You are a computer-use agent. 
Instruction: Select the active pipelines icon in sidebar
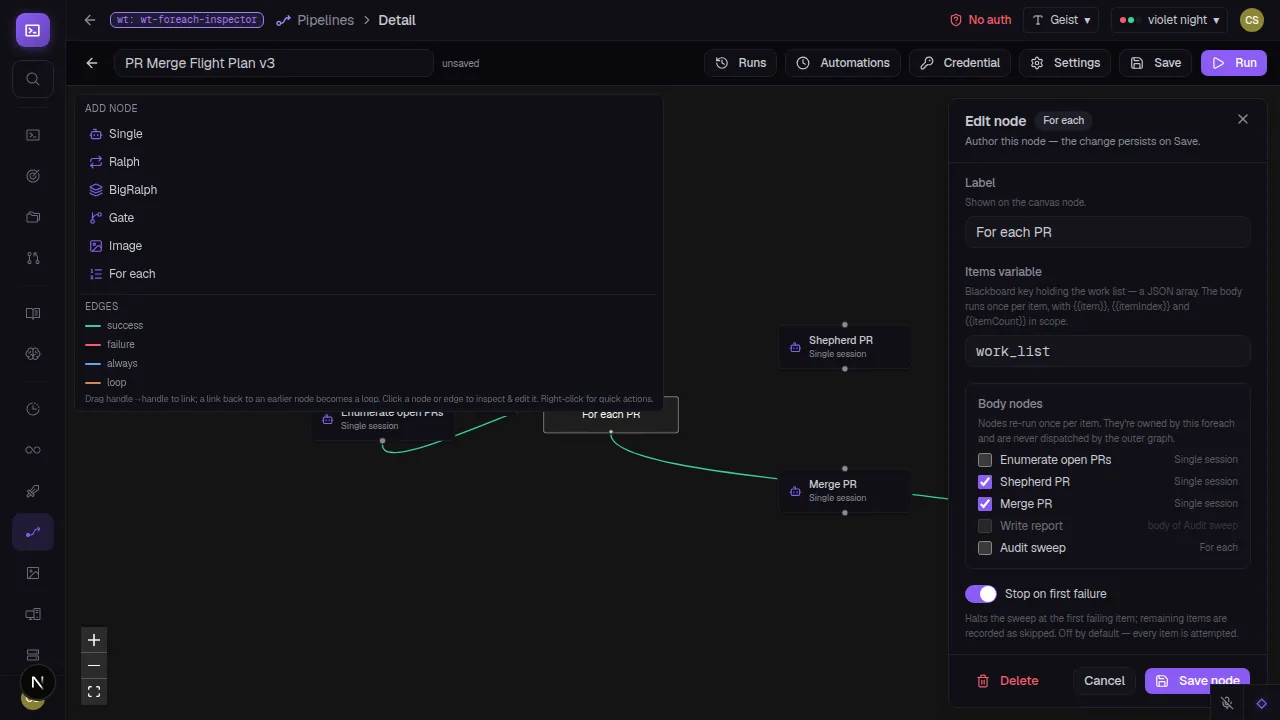tap(33, 532)
